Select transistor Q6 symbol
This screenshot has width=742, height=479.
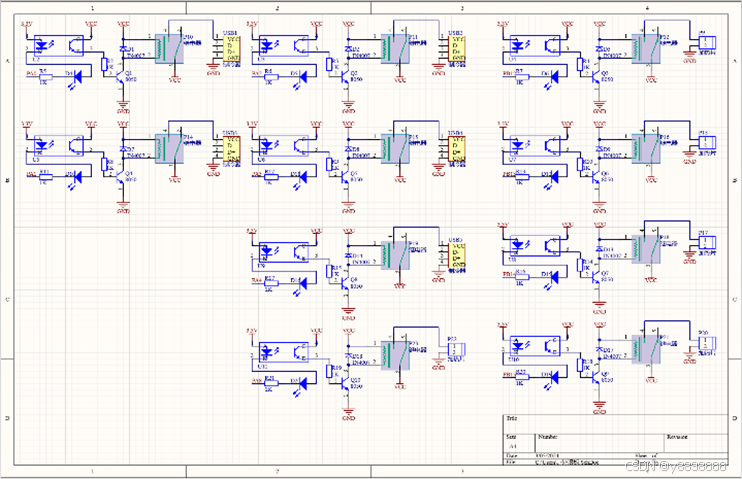click(597, 177)
